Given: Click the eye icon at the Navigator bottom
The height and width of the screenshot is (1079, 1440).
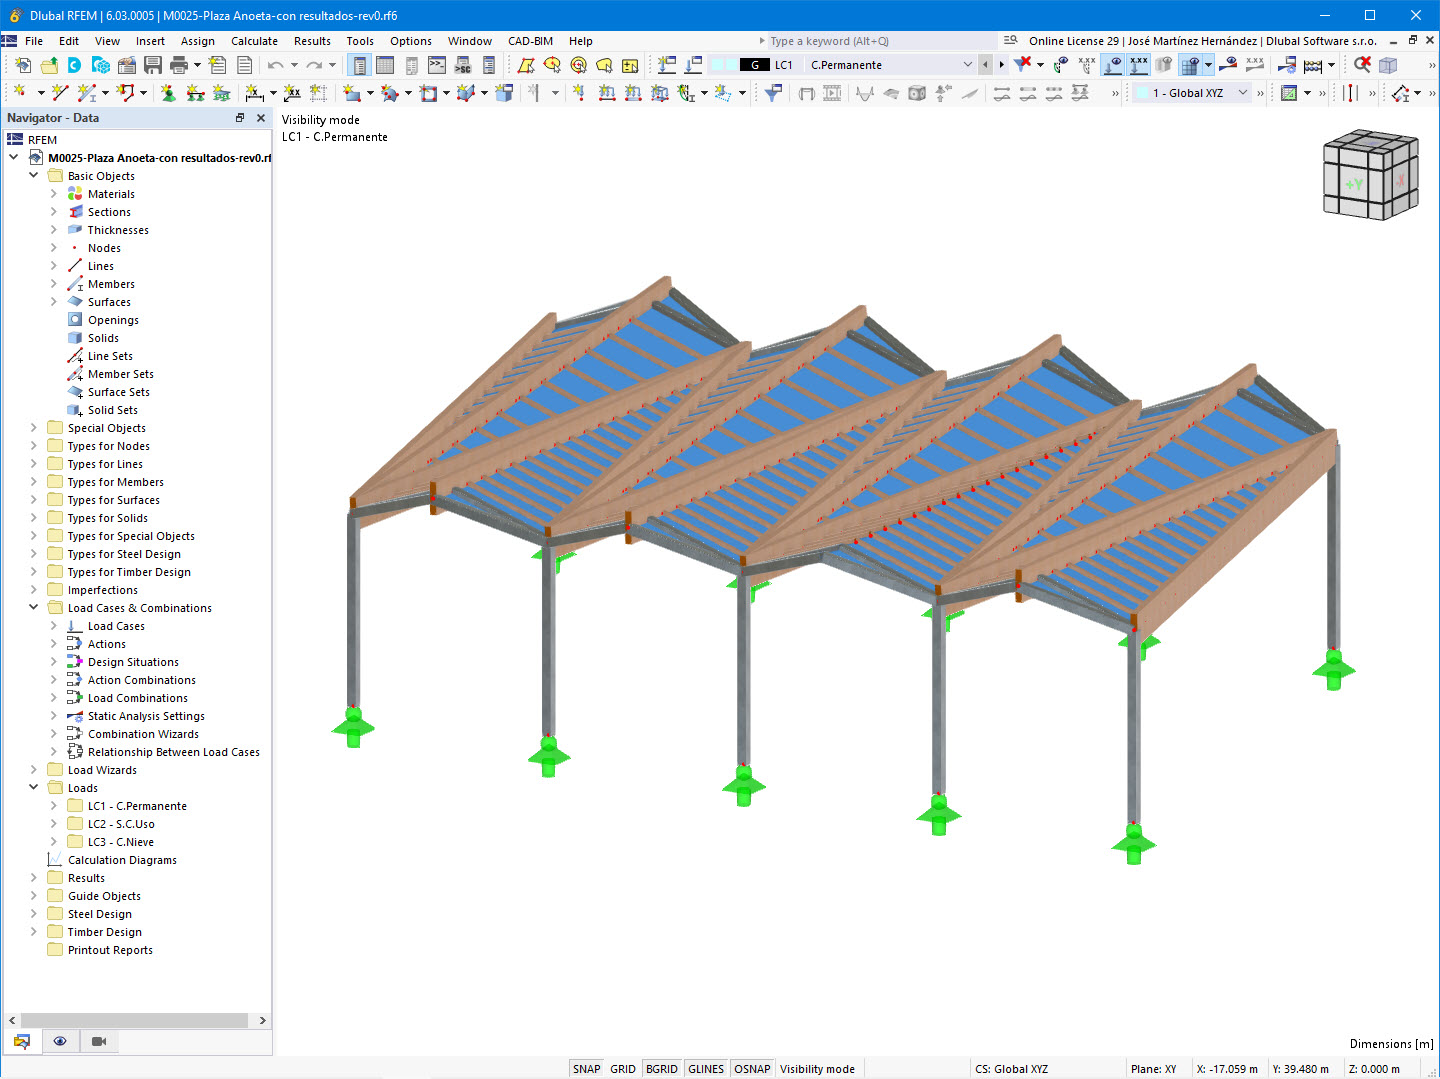Looking at the screenshot, I should click(x=60, y=1041).
